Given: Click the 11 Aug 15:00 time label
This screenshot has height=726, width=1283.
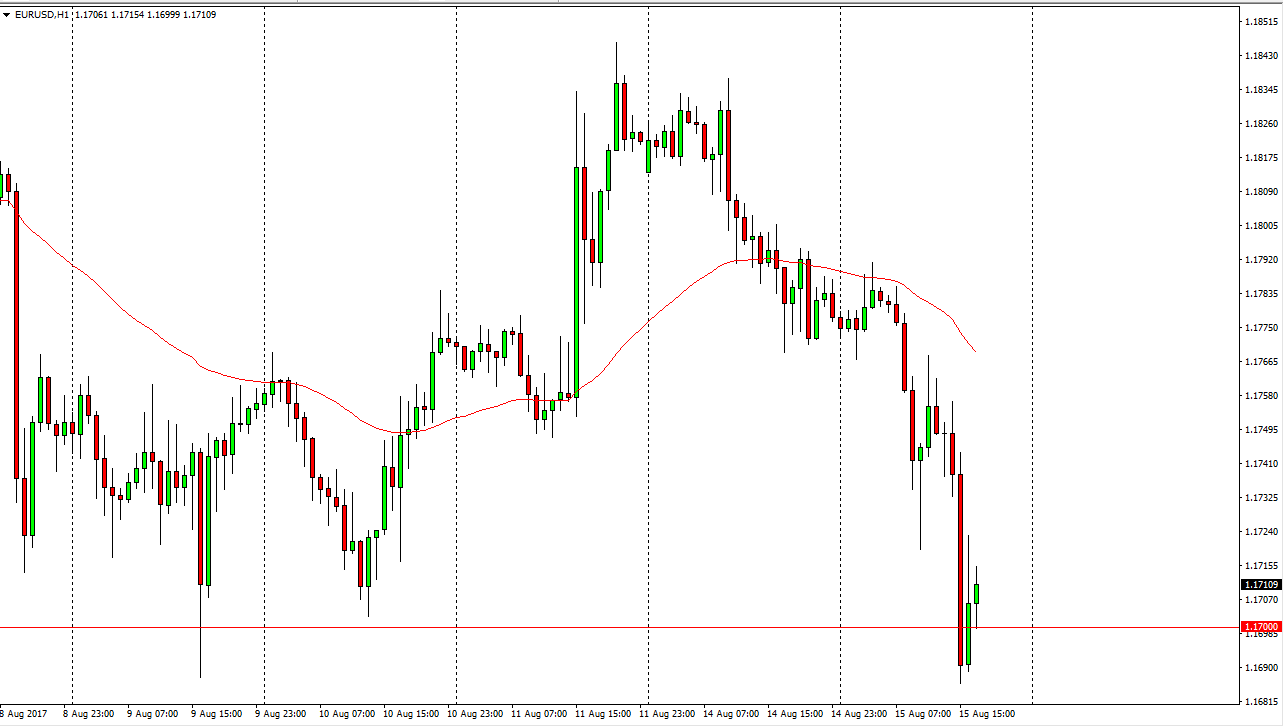Looking at the screenshot, I should [x=605, y=714].
